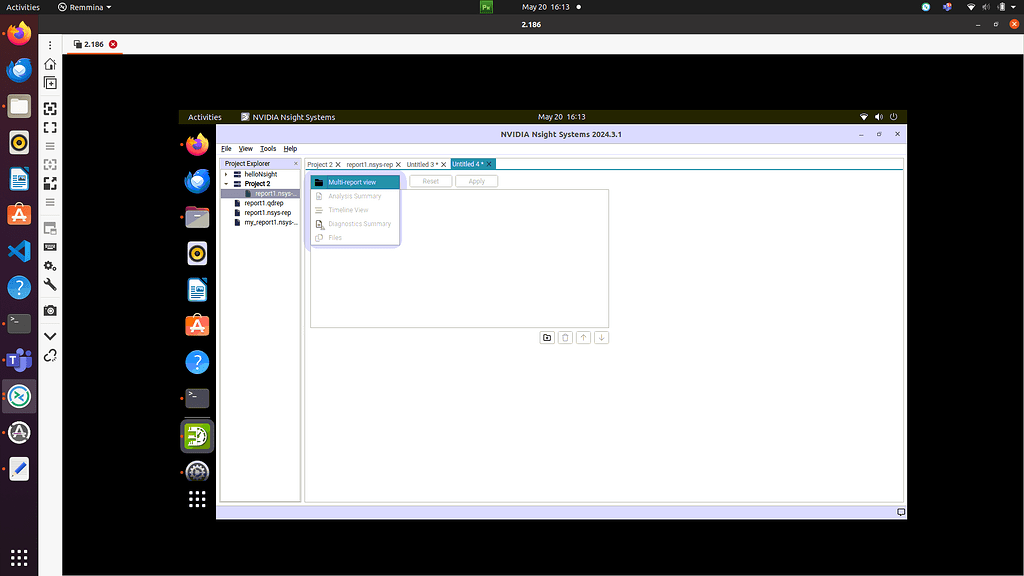
Task: Click the move report down arrow icon
Action: pyautogui.click(x=601, y=337)
